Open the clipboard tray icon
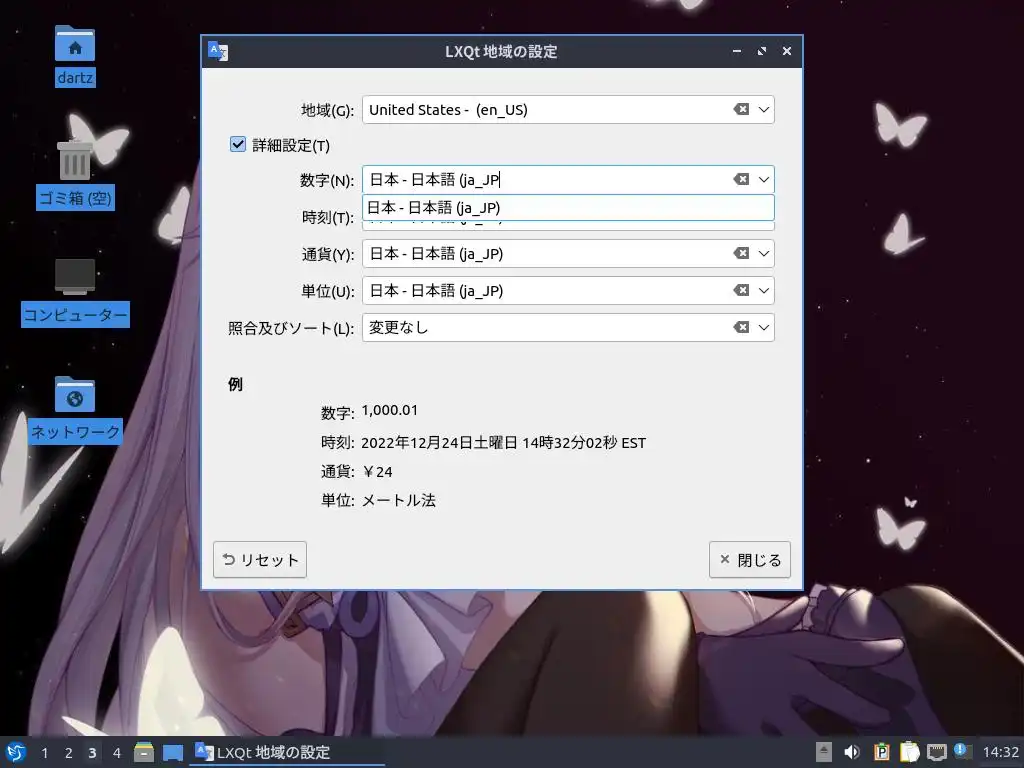This screenshot has width=1024, height=768. (909, 752)
